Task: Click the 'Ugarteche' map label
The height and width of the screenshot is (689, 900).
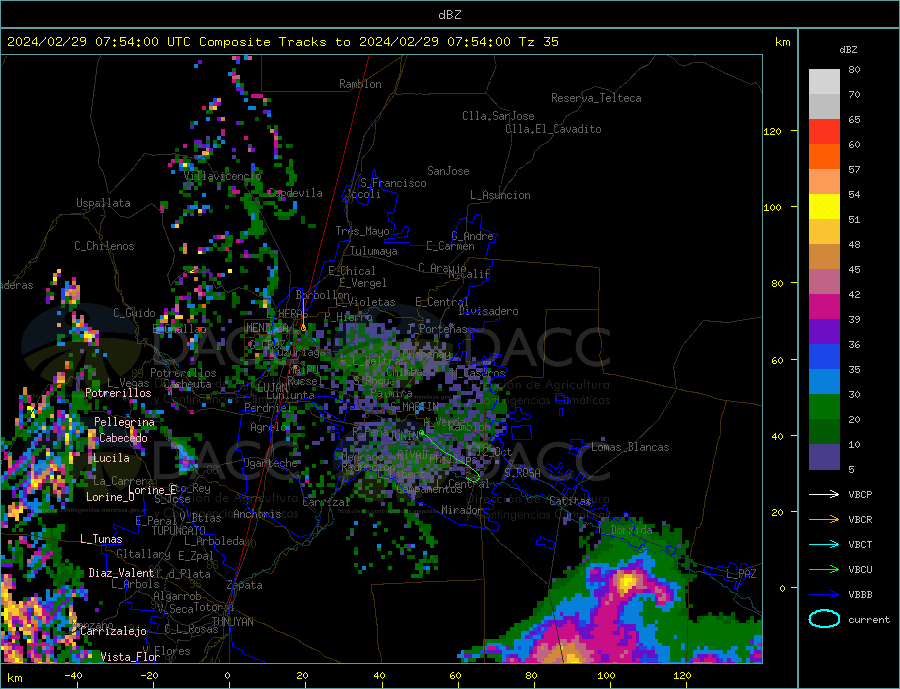Action: pos(270,463)
